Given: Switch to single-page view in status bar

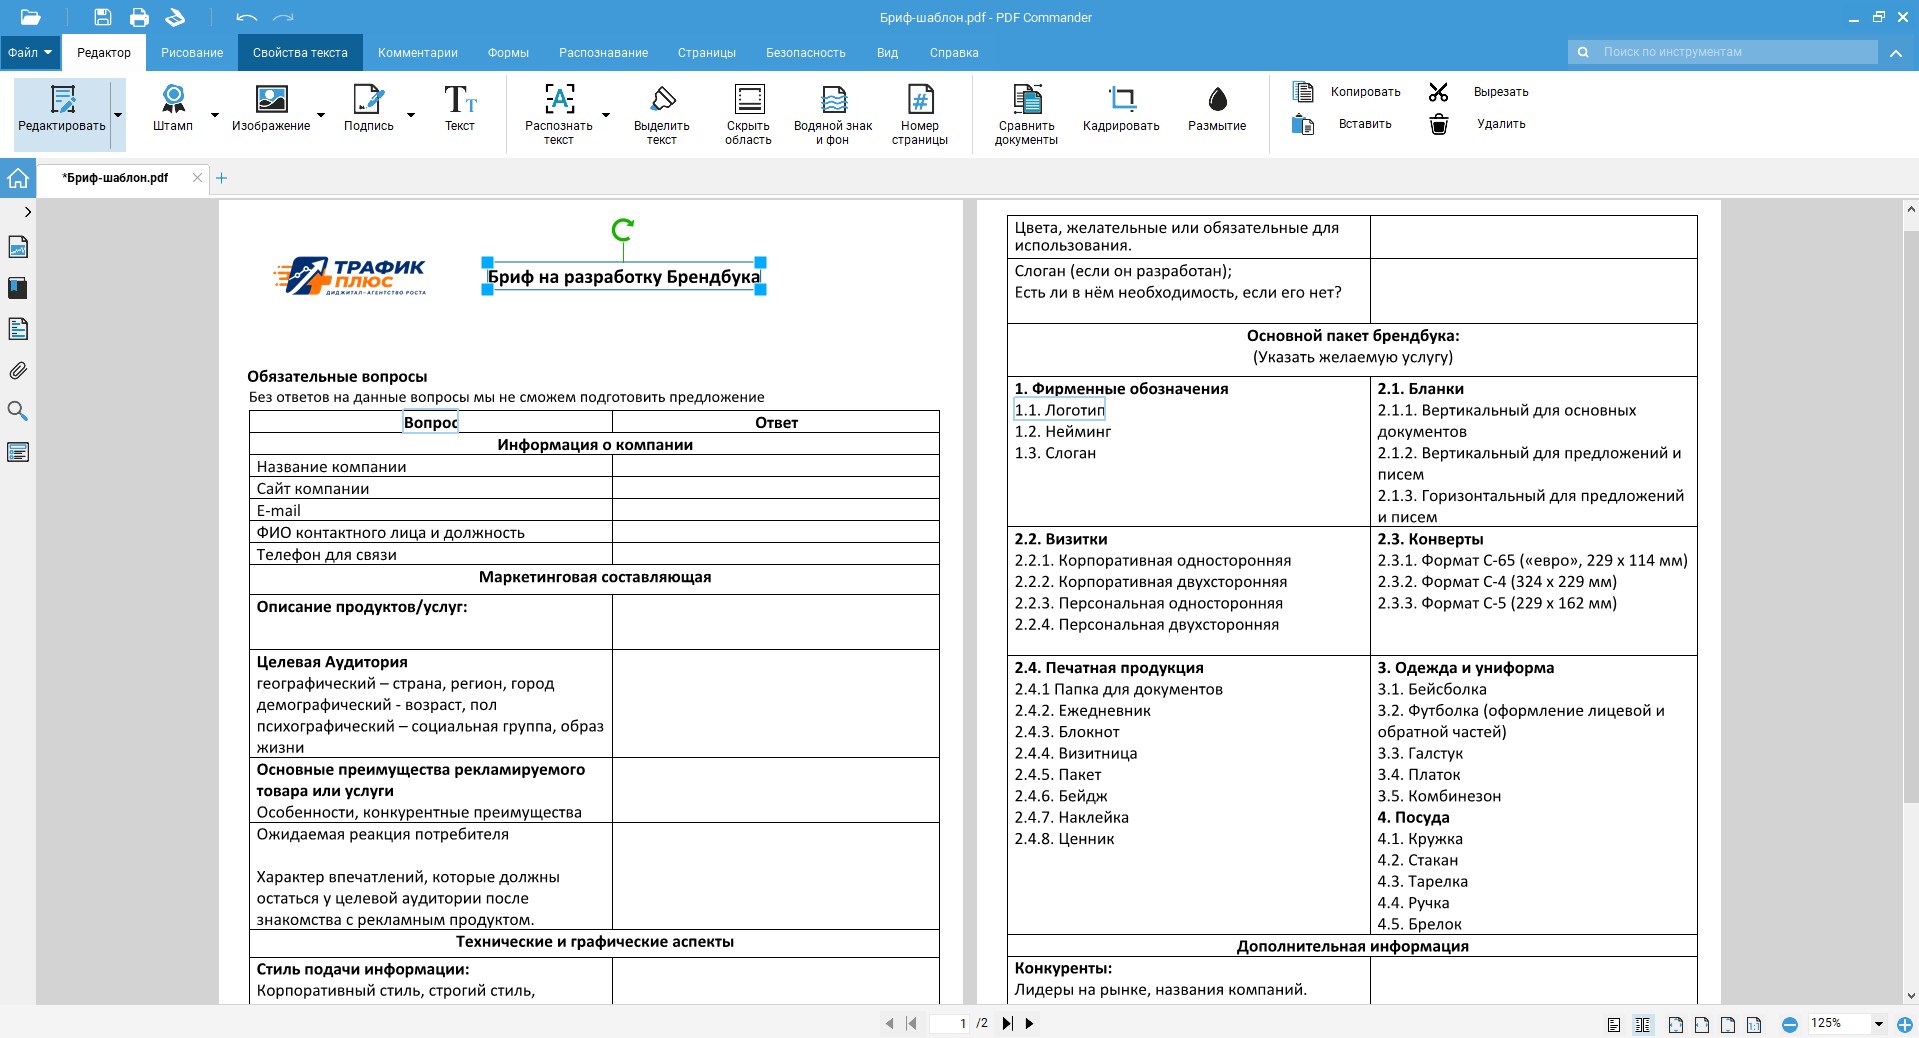Looking at the screenshot, I should (x=1614, y=1024).
